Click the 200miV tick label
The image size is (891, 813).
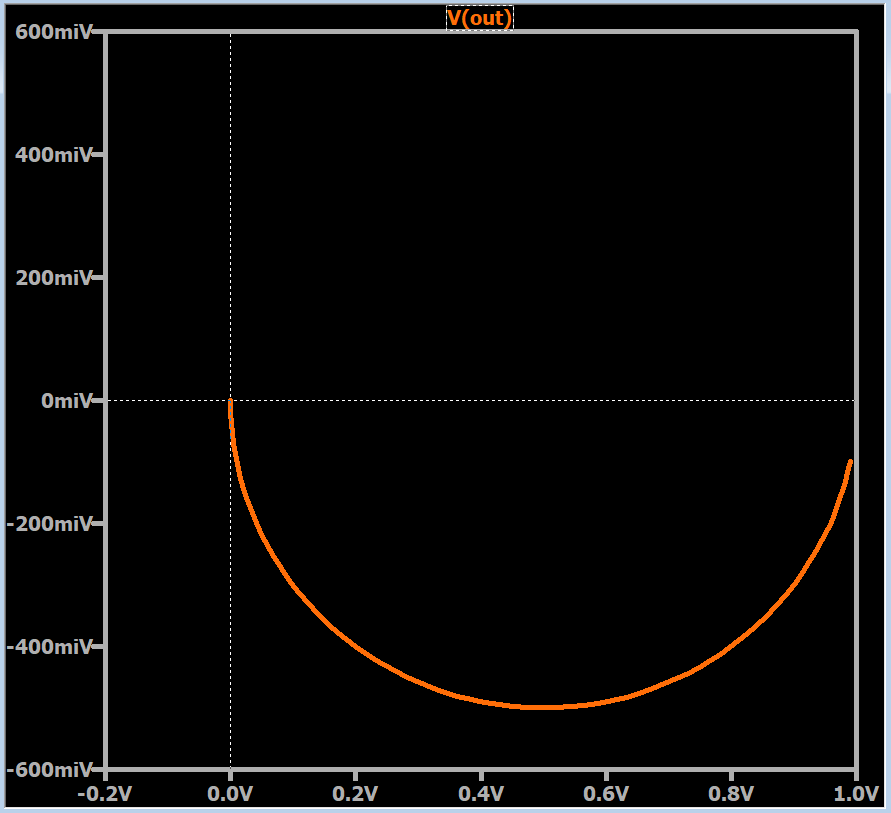coord(55,278)
